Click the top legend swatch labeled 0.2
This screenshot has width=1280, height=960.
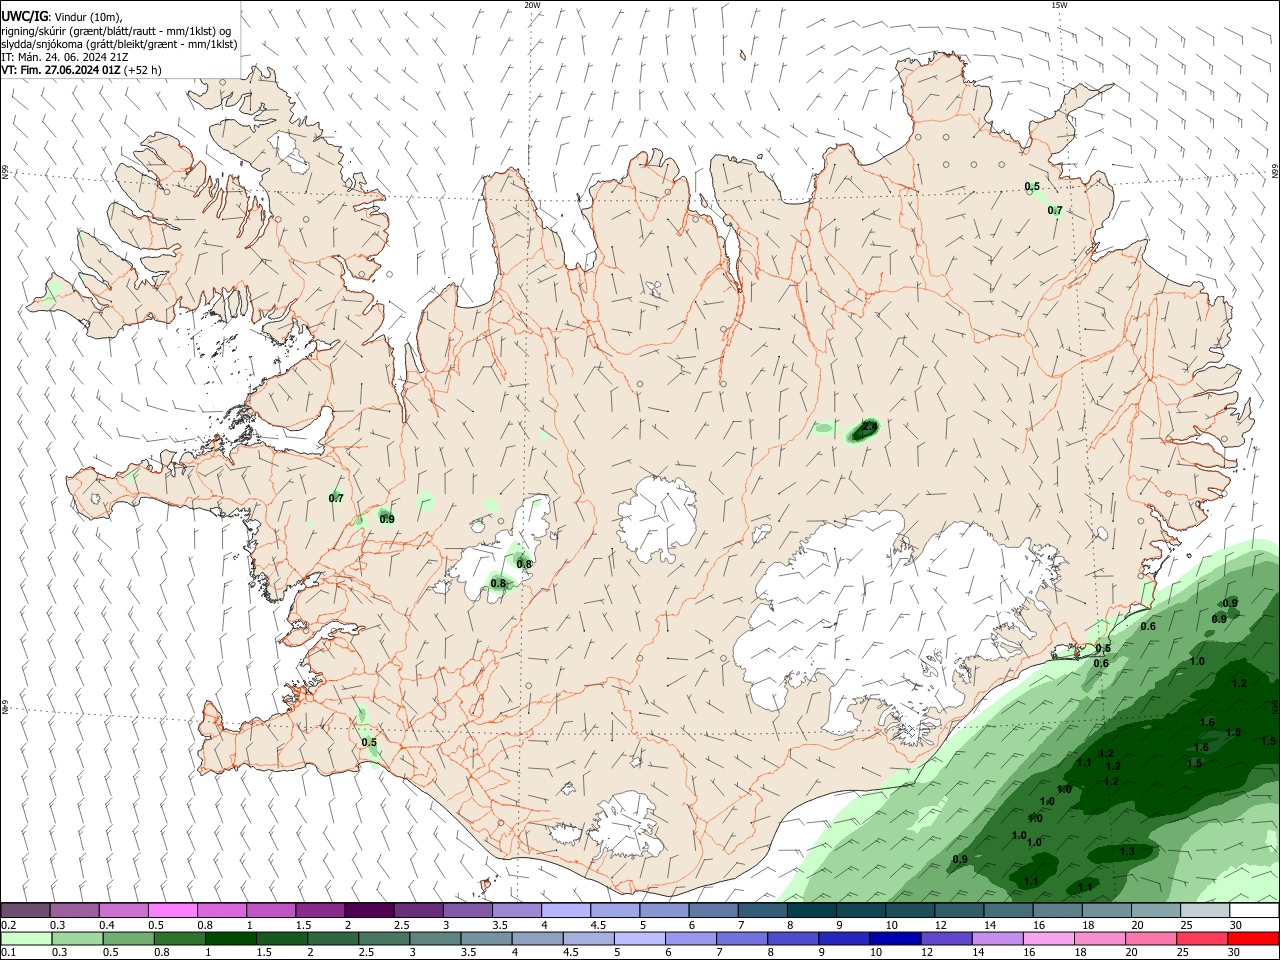(25, 910)
